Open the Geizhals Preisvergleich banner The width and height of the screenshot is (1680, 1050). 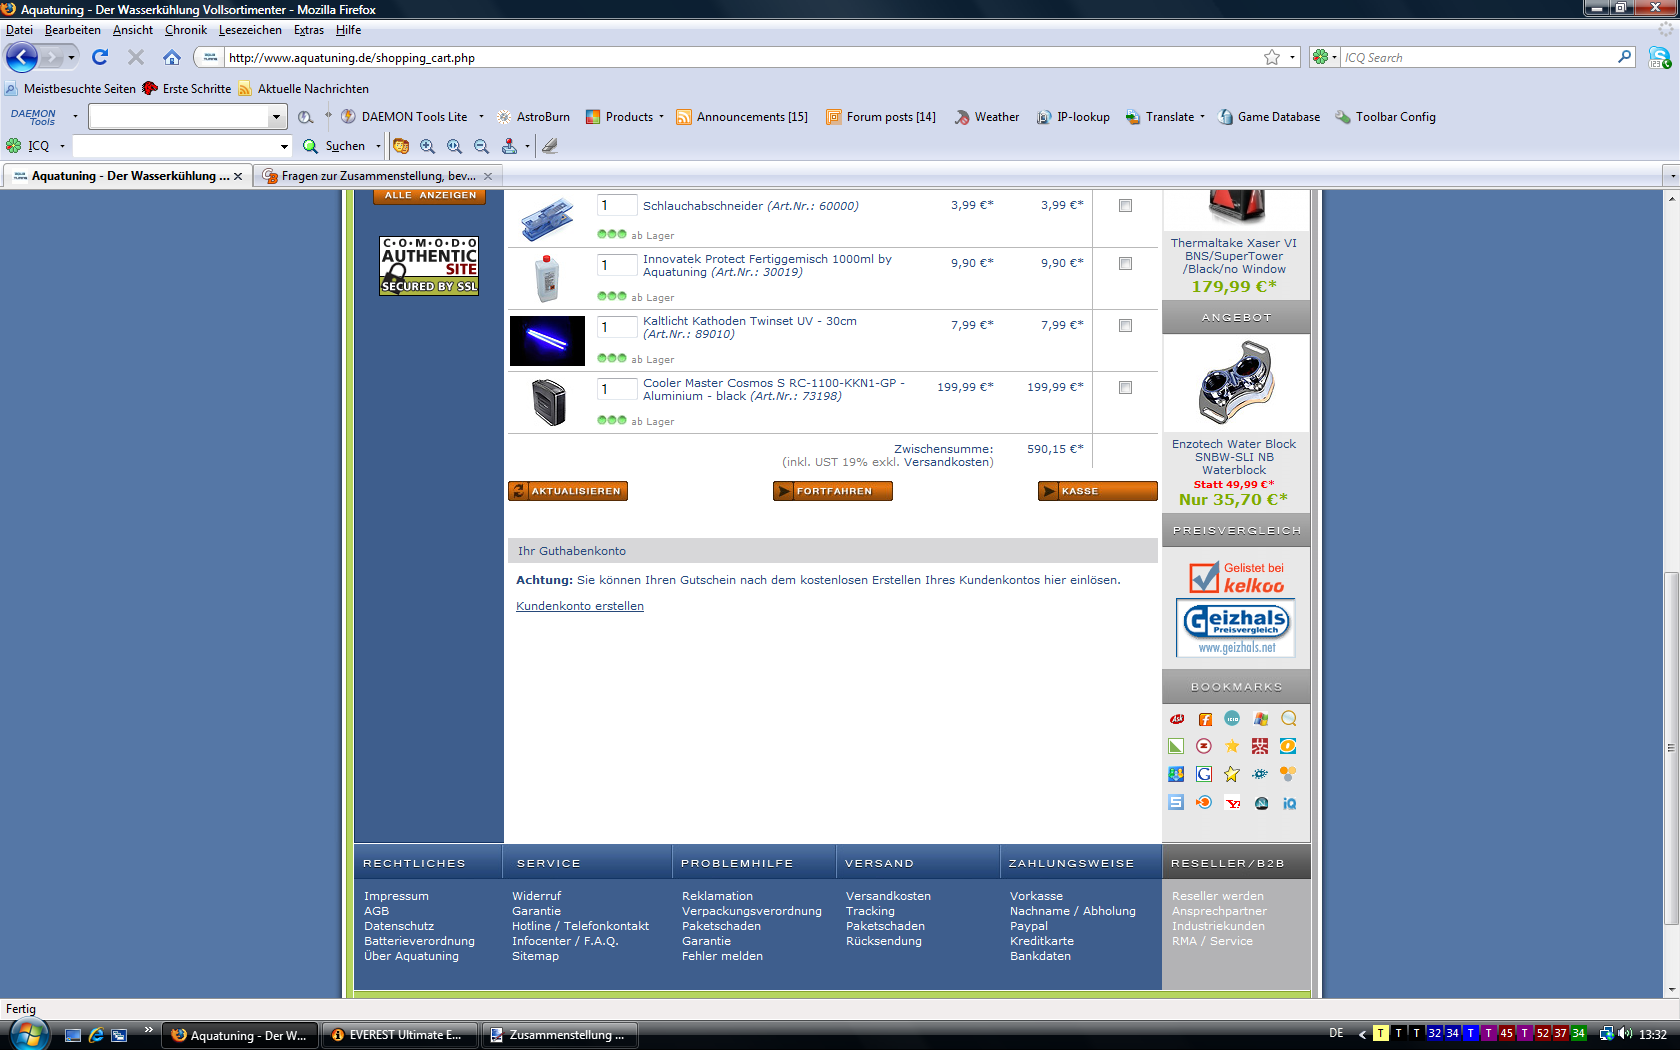pyautogui.click(x=1236, y=628)
